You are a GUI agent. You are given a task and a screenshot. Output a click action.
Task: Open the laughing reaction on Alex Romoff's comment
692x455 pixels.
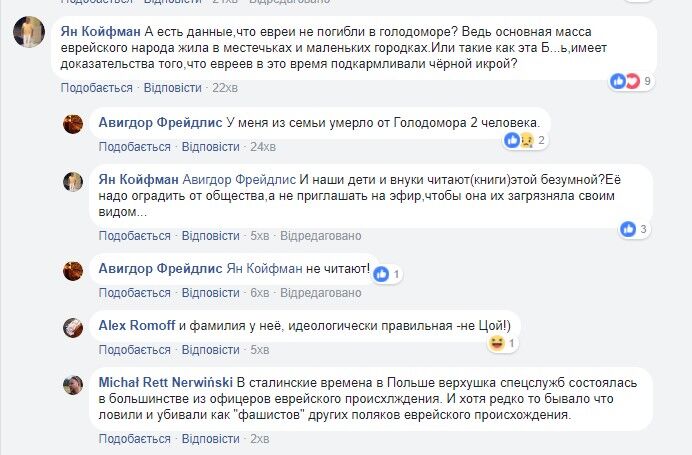point(501,343)
